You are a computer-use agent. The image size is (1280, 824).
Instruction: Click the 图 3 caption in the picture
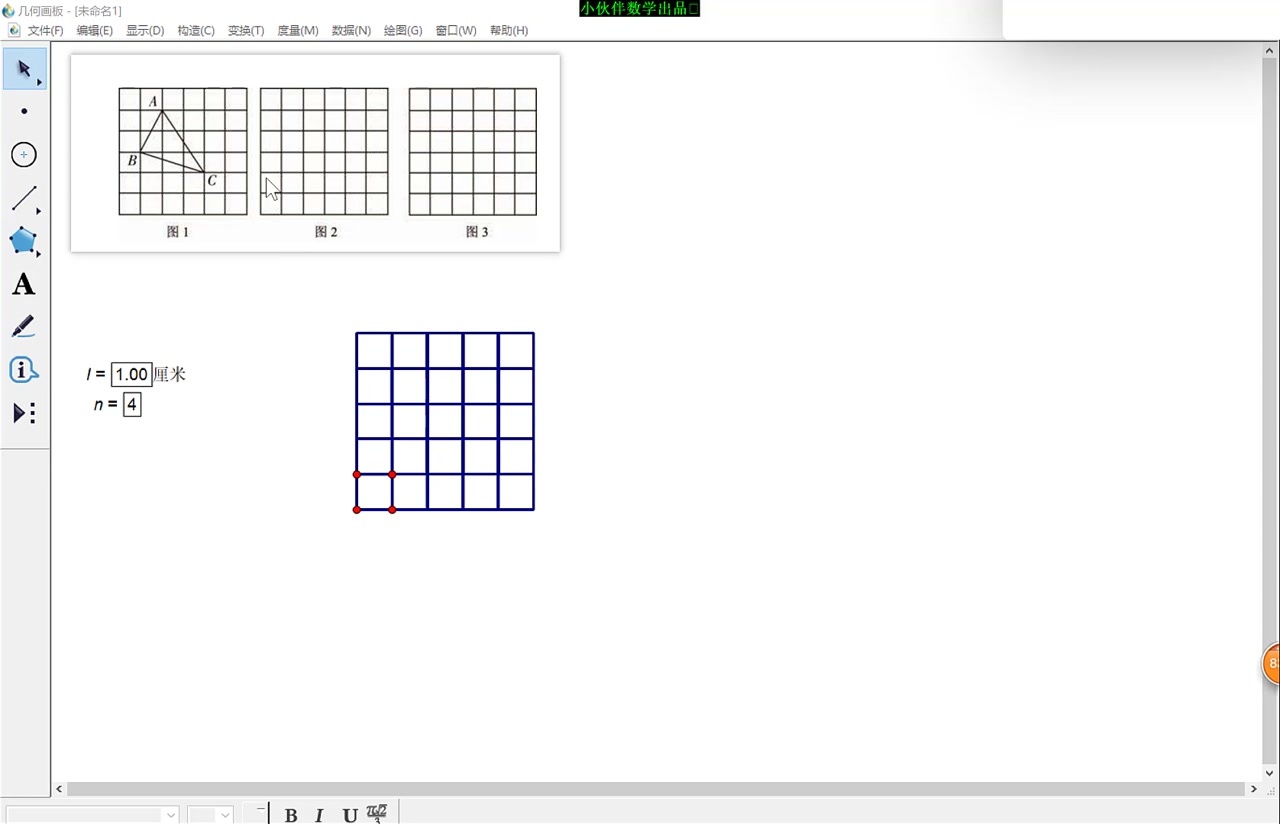(477, 231)
